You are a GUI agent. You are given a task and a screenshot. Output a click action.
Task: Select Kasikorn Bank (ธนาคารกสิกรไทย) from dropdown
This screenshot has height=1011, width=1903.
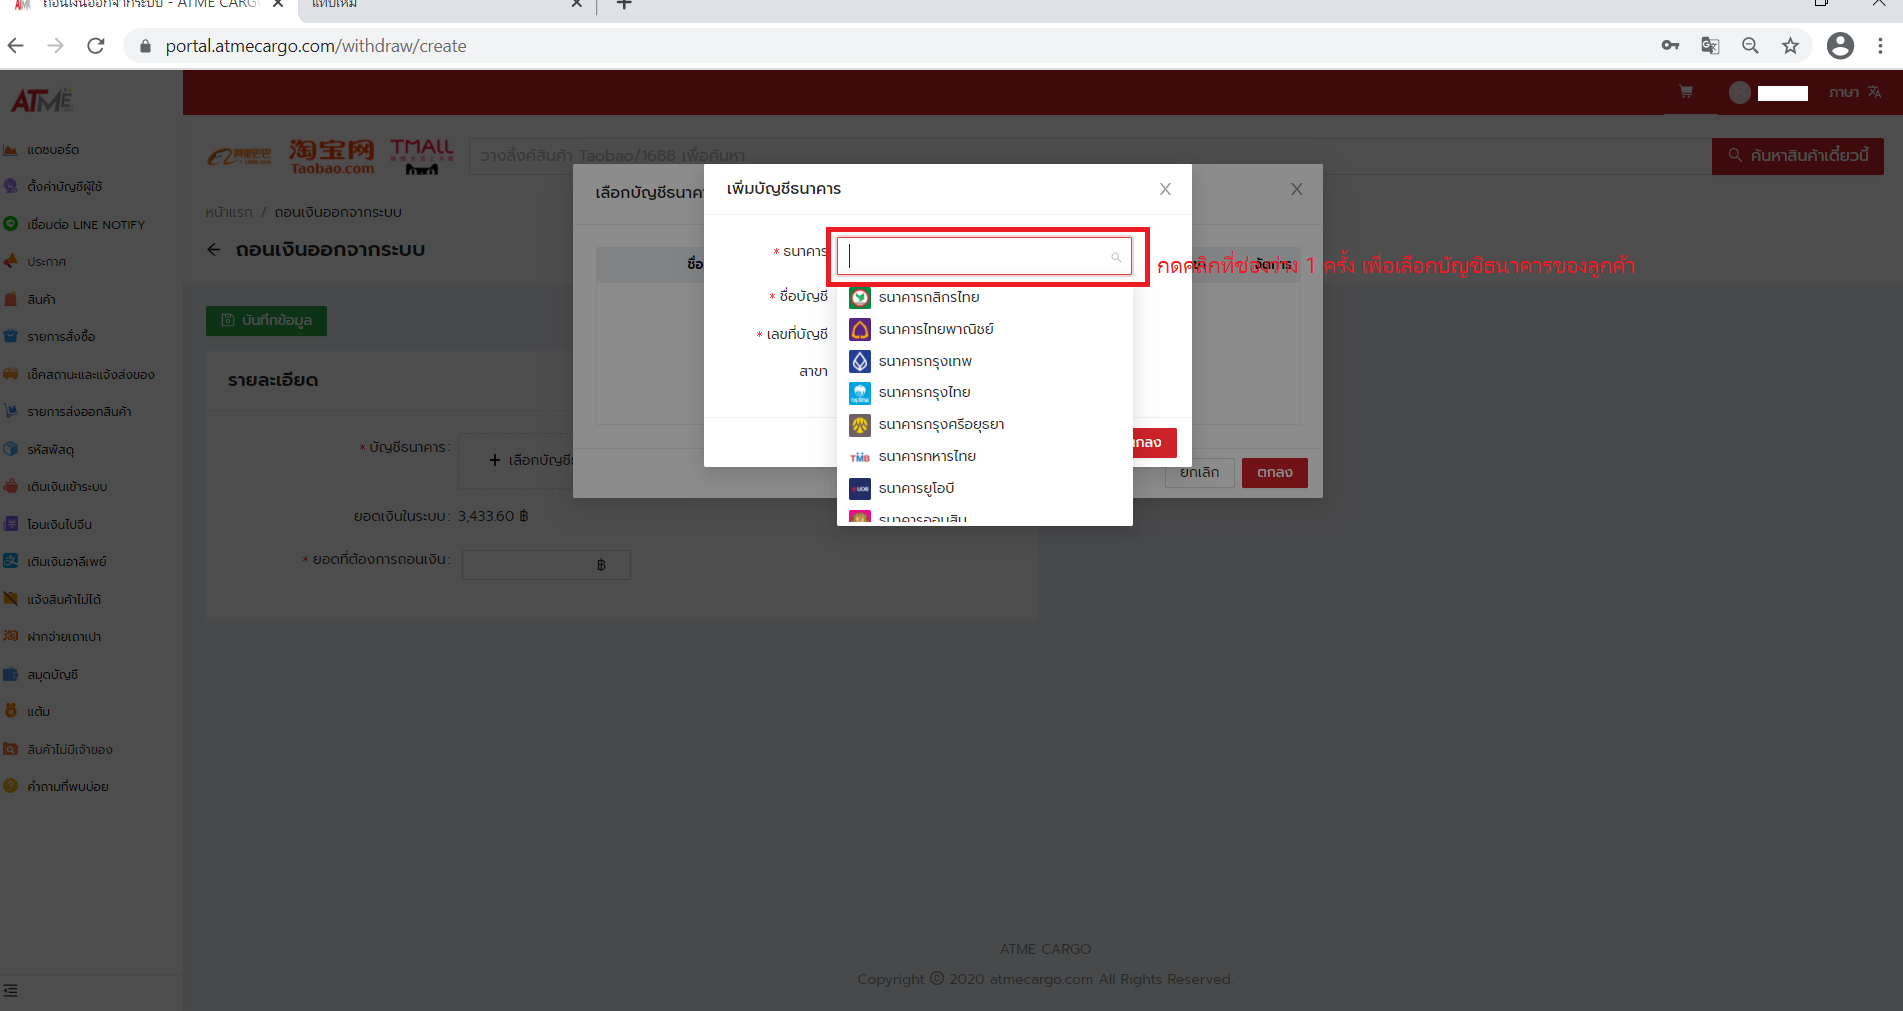pyautogui.click(x=928, y=298)
